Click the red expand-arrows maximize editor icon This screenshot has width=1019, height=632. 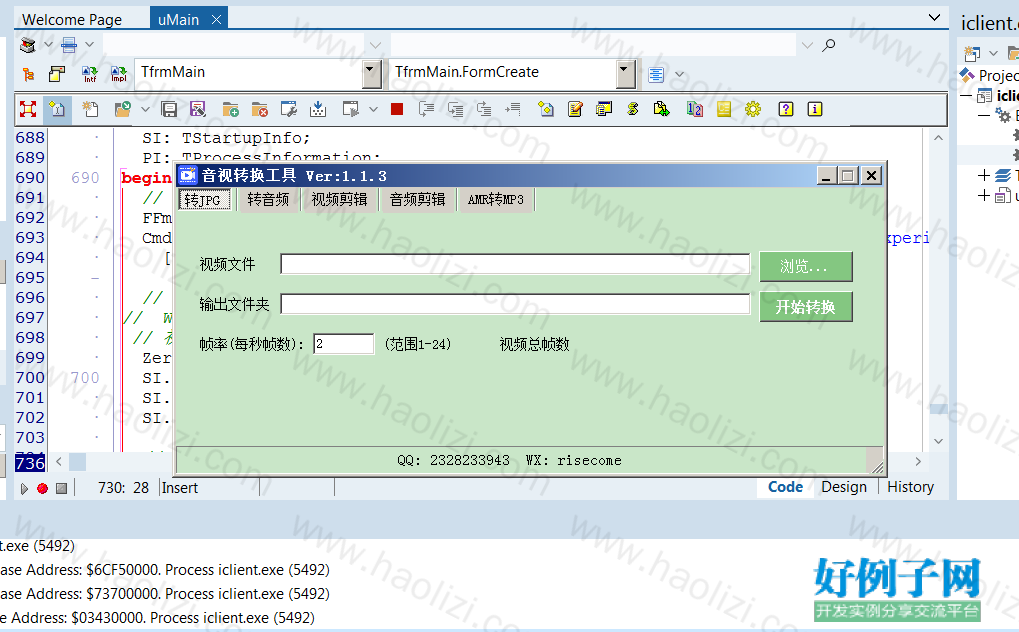click(28, 109)
